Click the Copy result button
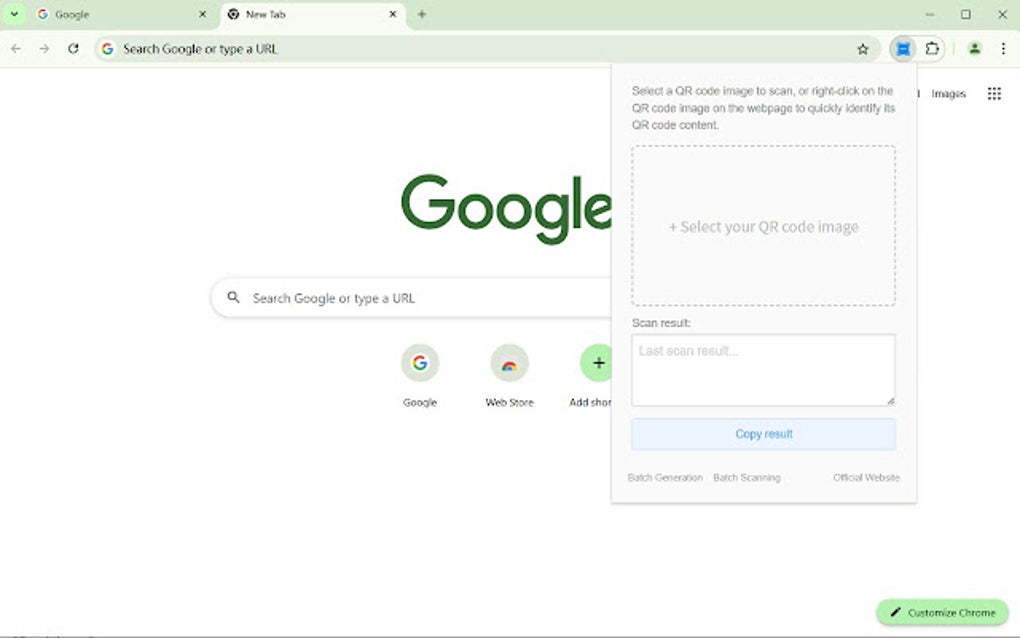This screenshot has width=1020, height=638. 763,433
